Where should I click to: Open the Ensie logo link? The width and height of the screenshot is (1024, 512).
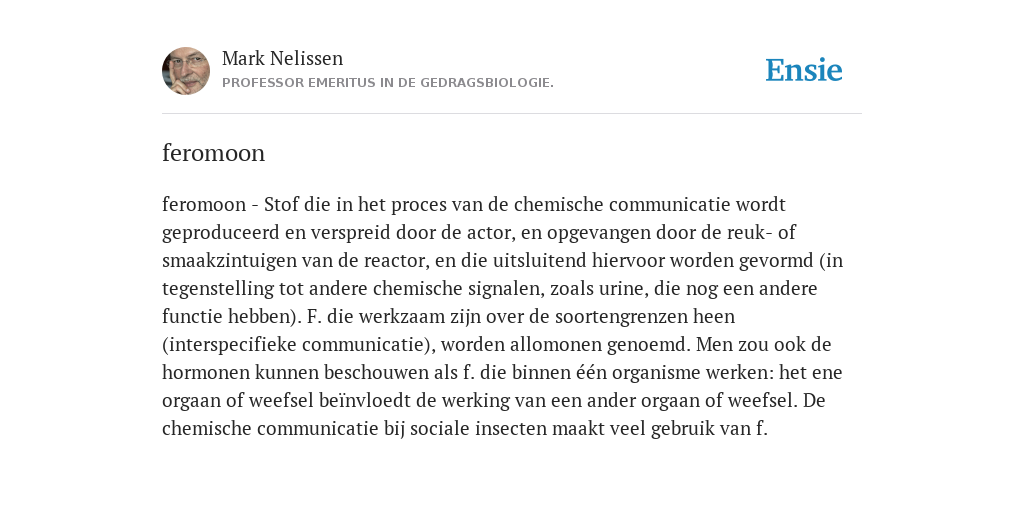coord(803,70)
